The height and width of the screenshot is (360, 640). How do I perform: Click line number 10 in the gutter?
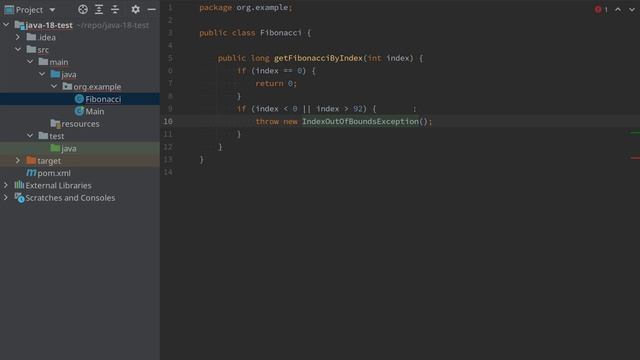click(x=168, y=121)
